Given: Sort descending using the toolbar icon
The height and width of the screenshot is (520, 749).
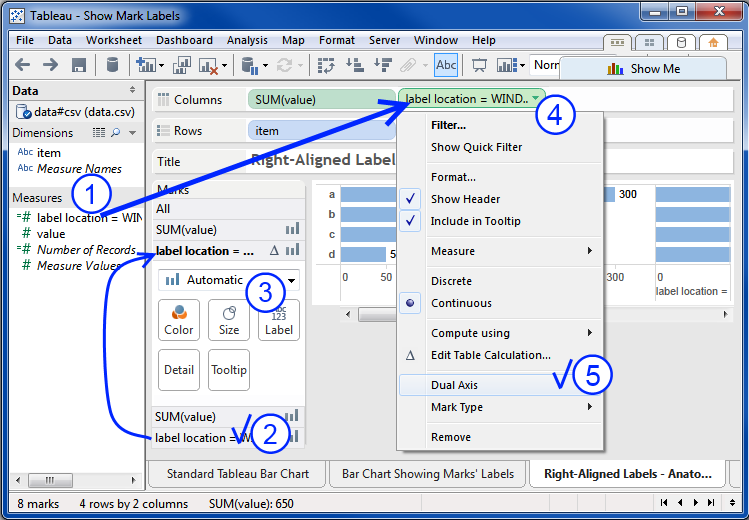Looking at the screenshot, I should point(383,65).
